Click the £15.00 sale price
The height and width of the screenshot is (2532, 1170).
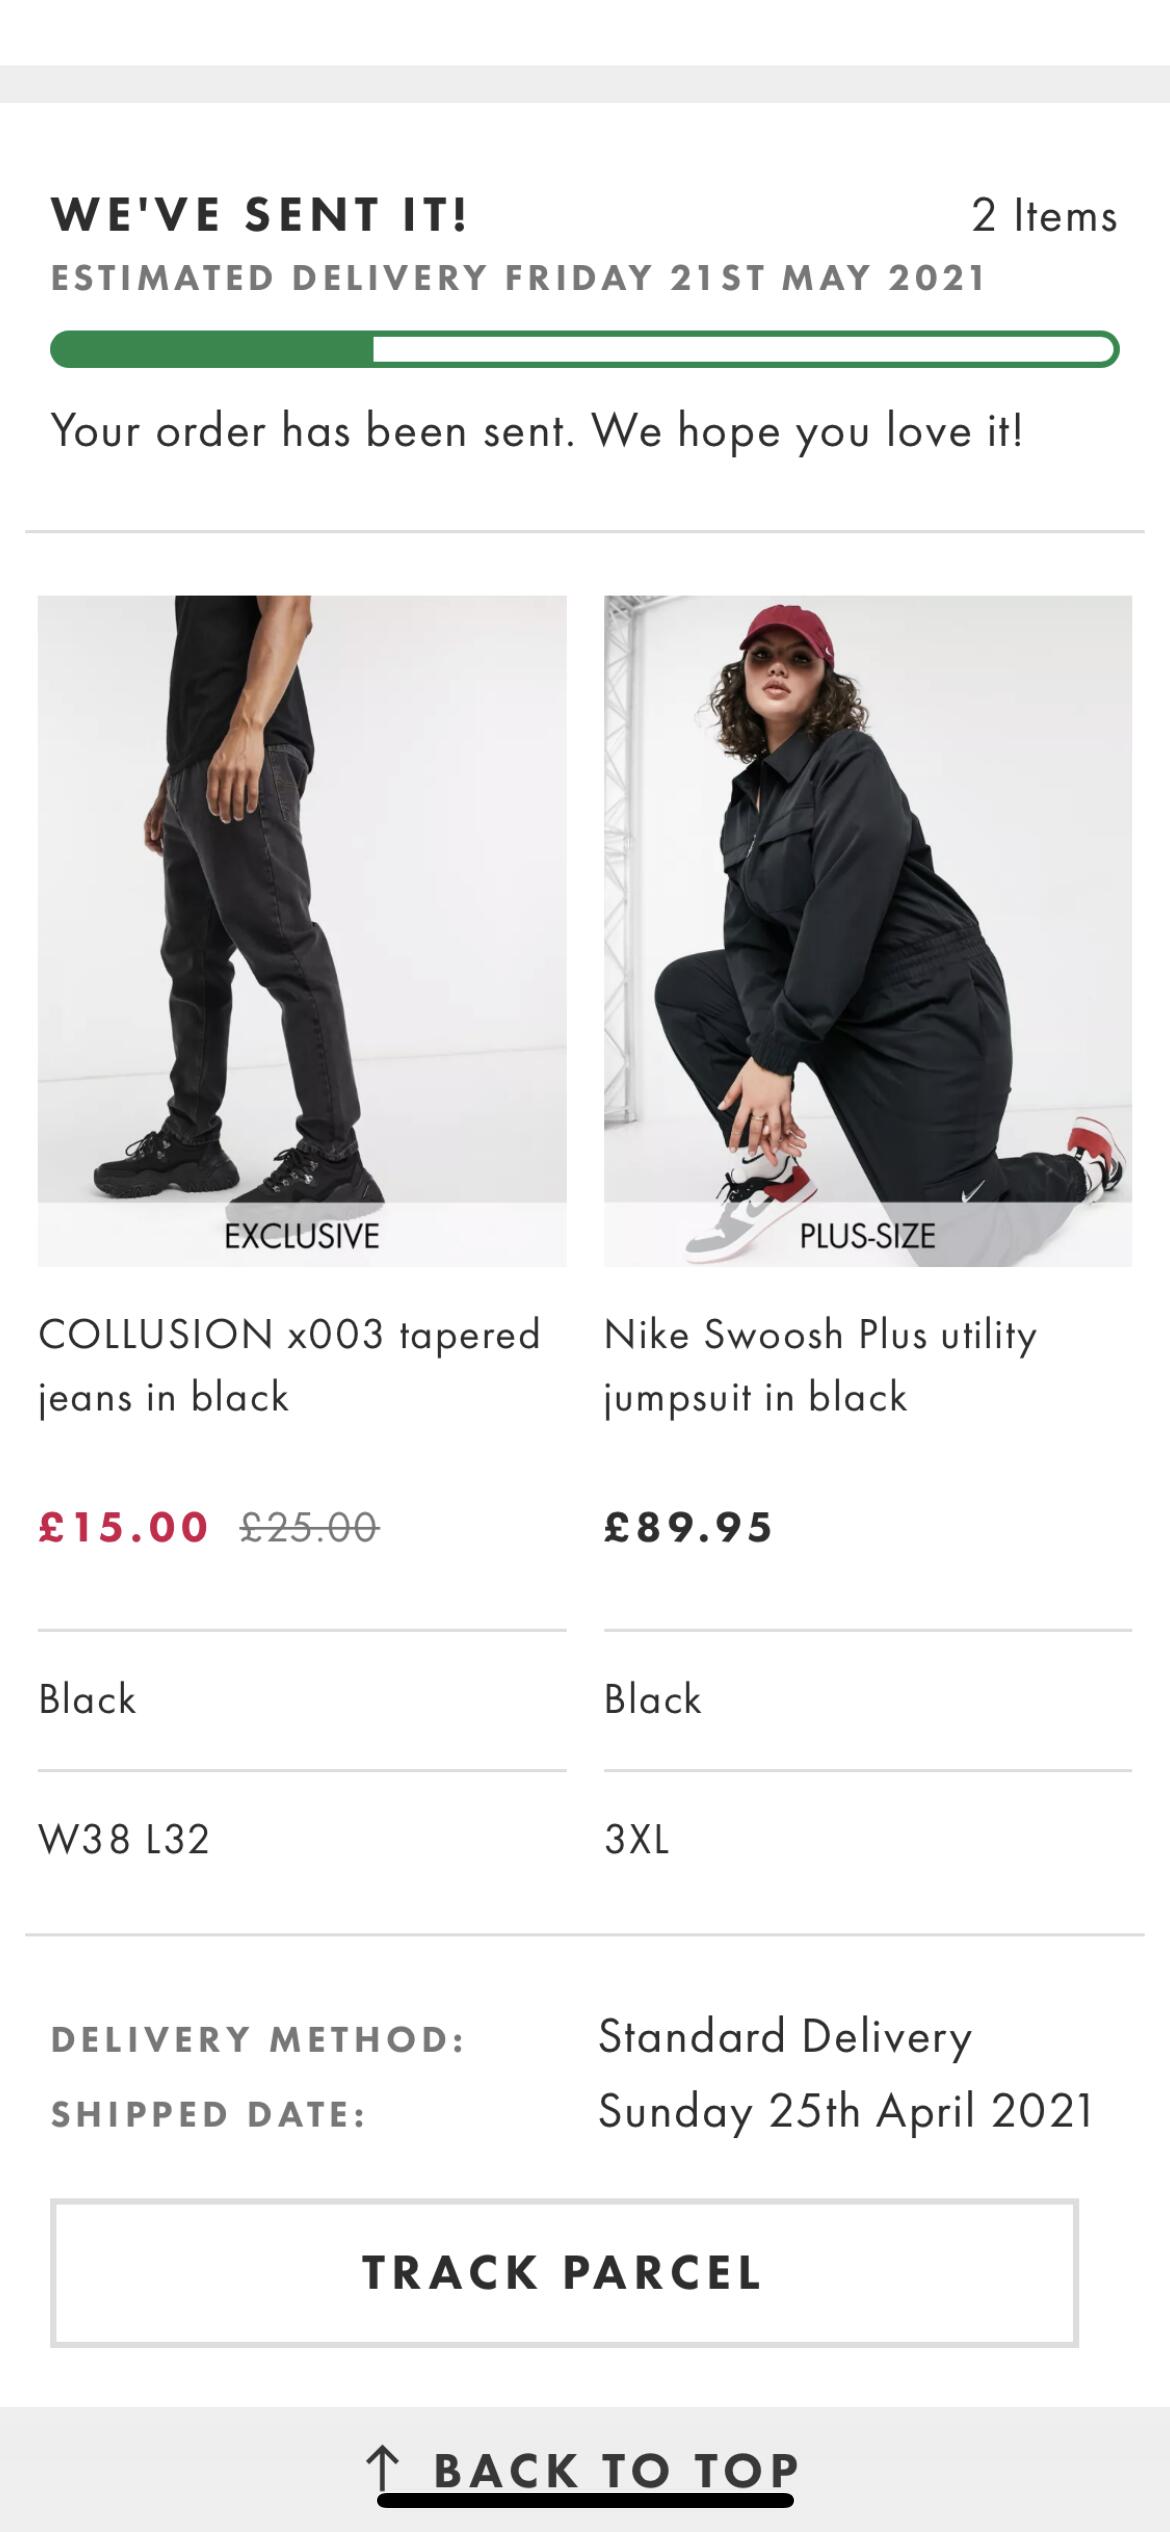pyautogui.click(x=124, y=1527)
